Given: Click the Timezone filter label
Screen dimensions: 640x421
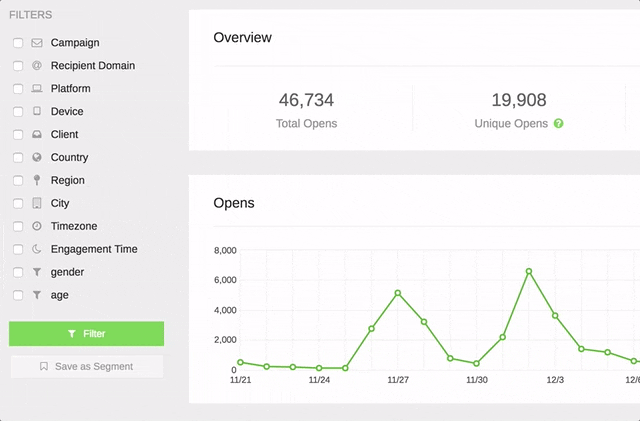Looking at the screenshot, I should click(74, 226).
